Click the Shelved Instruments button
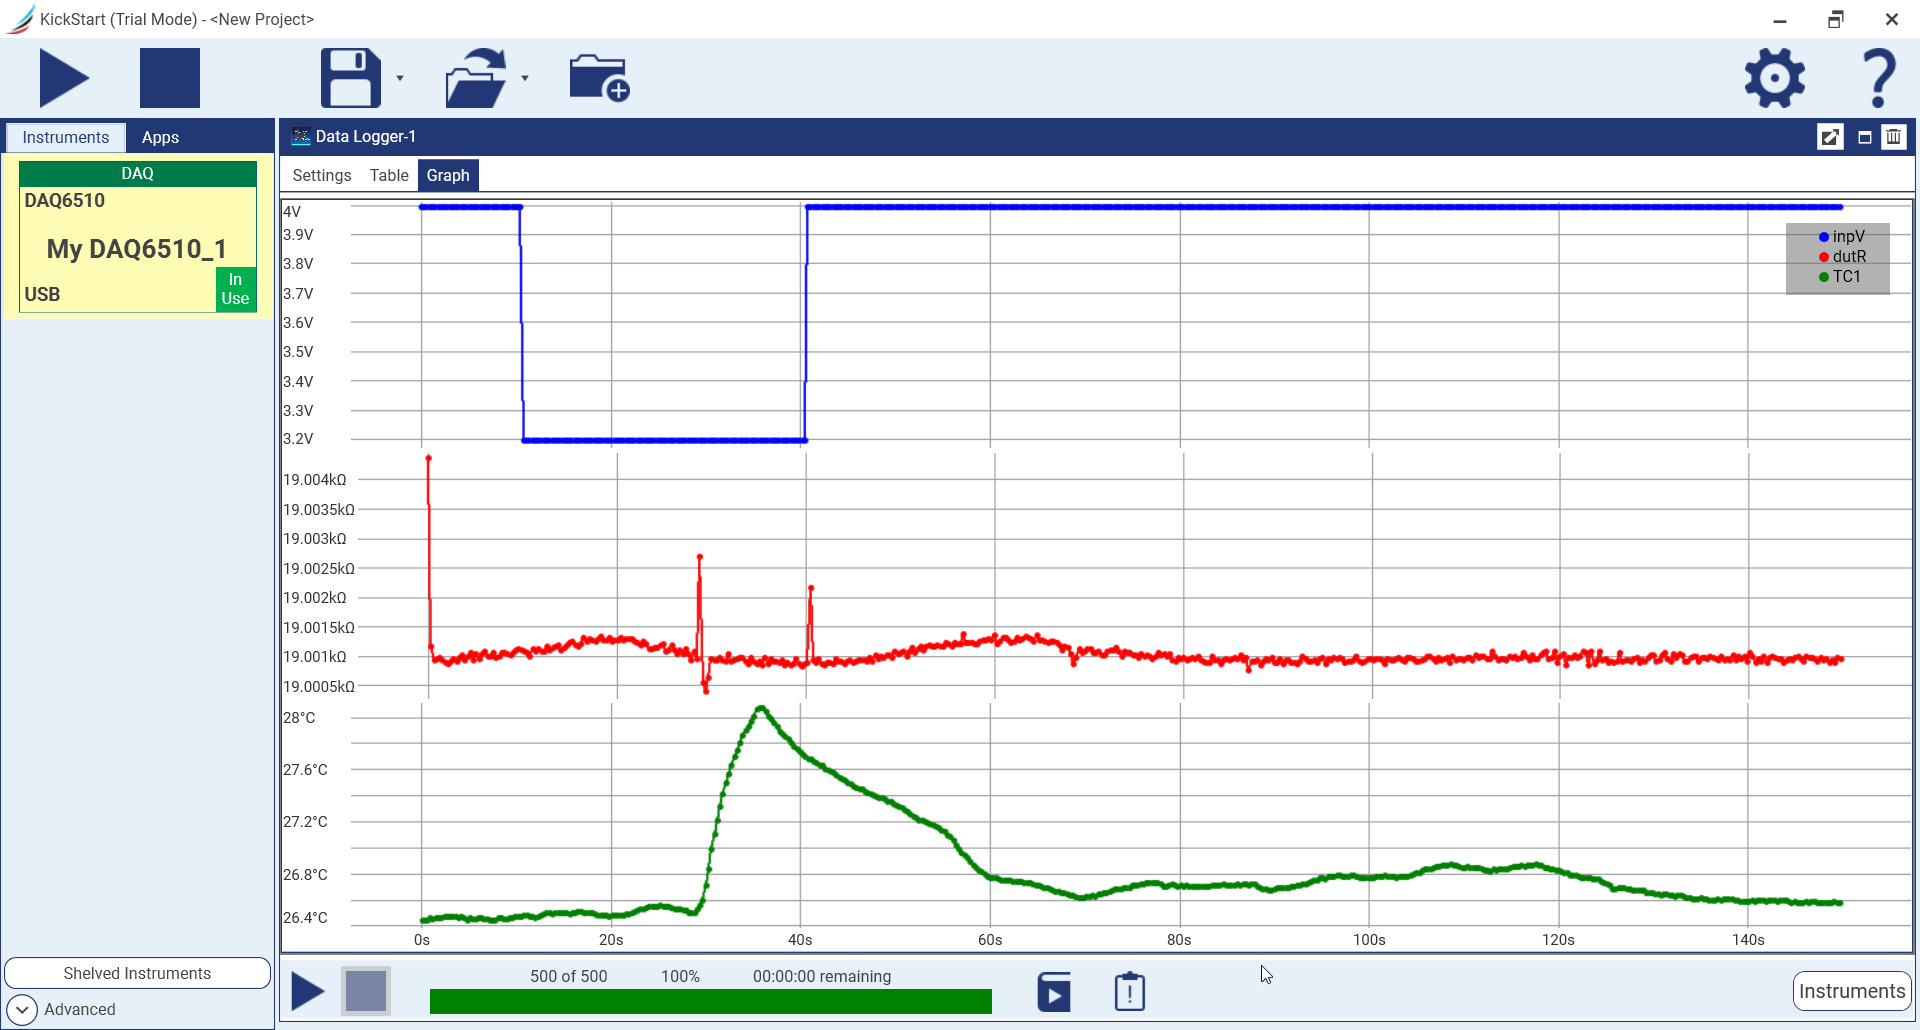 pyautogui.click(x=137, y=973)
